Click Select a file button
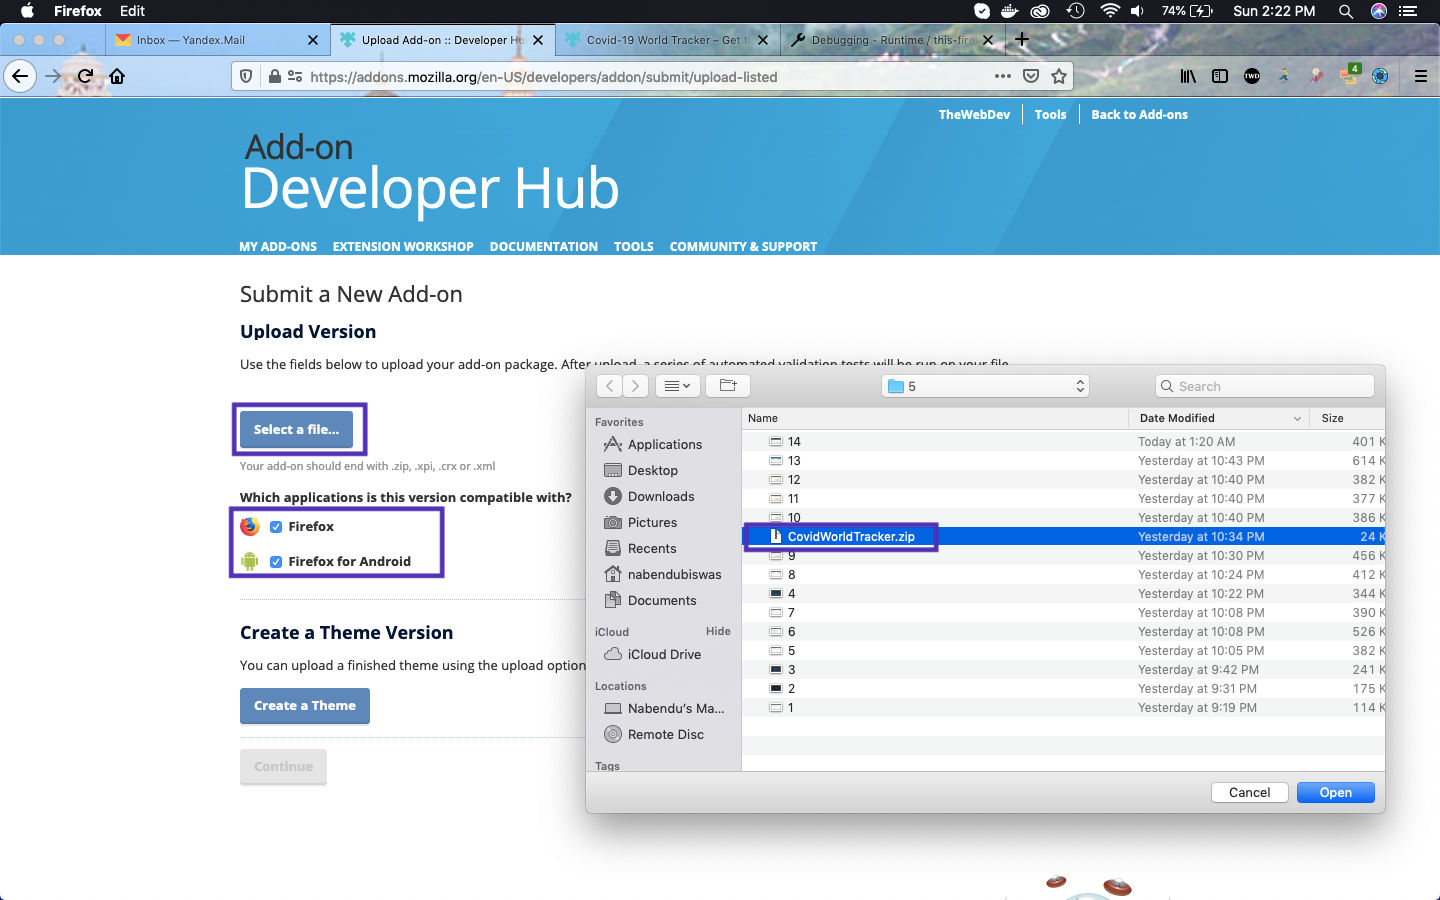 pyautogui.click(x=297, y=429)
